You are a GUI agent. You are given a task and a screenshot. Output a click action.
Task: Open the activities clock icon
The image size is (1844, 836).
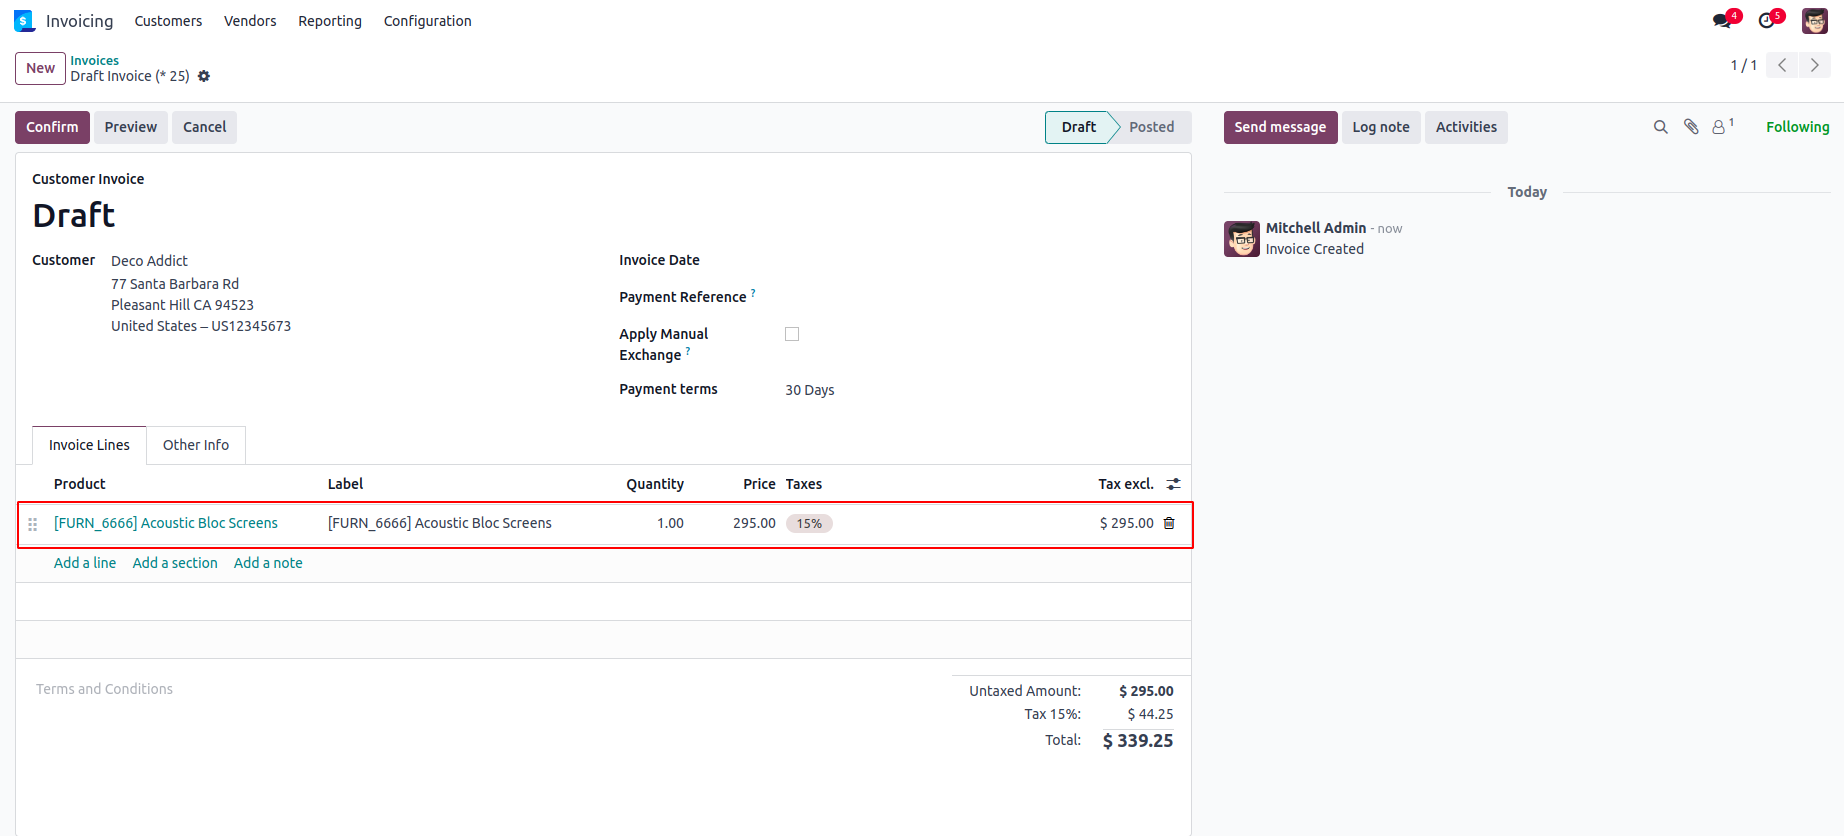(1767, 21)
